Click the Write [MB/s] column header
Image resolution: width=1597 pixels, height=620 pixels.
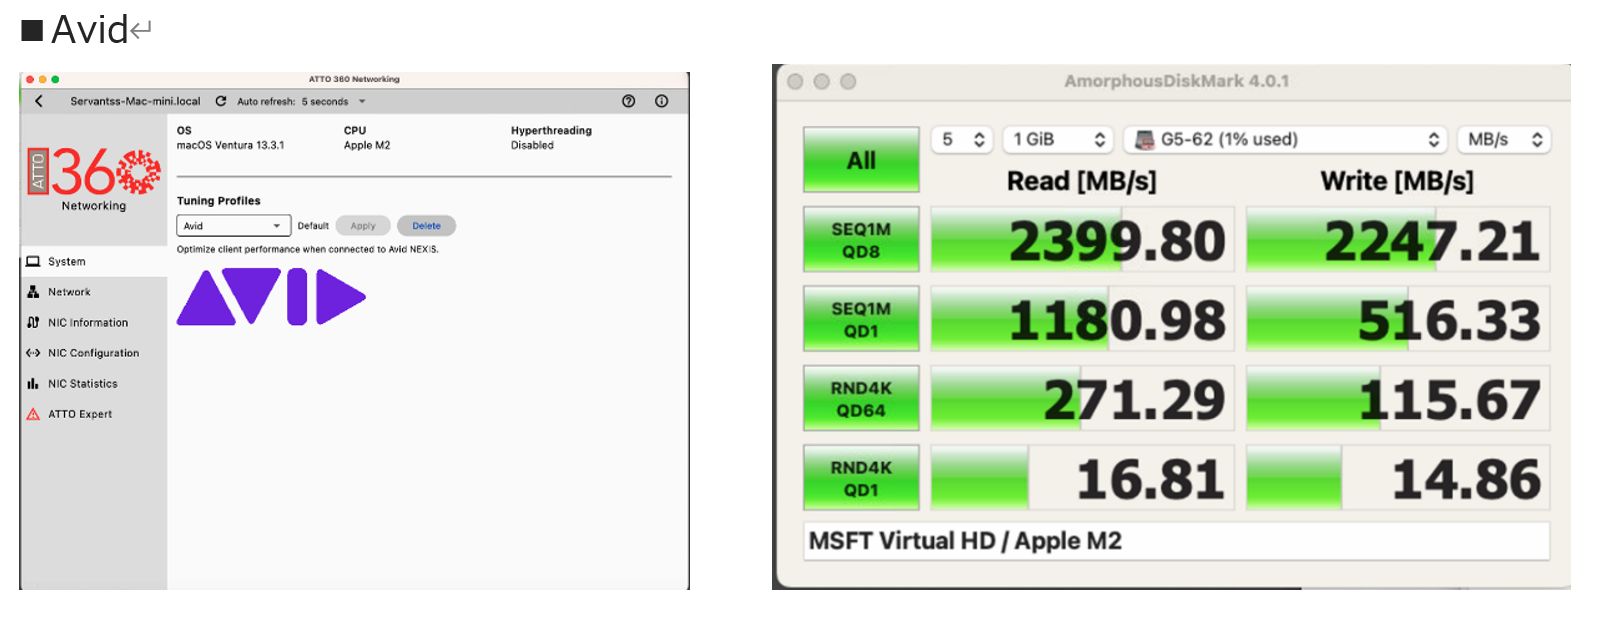coord(1397,181)
